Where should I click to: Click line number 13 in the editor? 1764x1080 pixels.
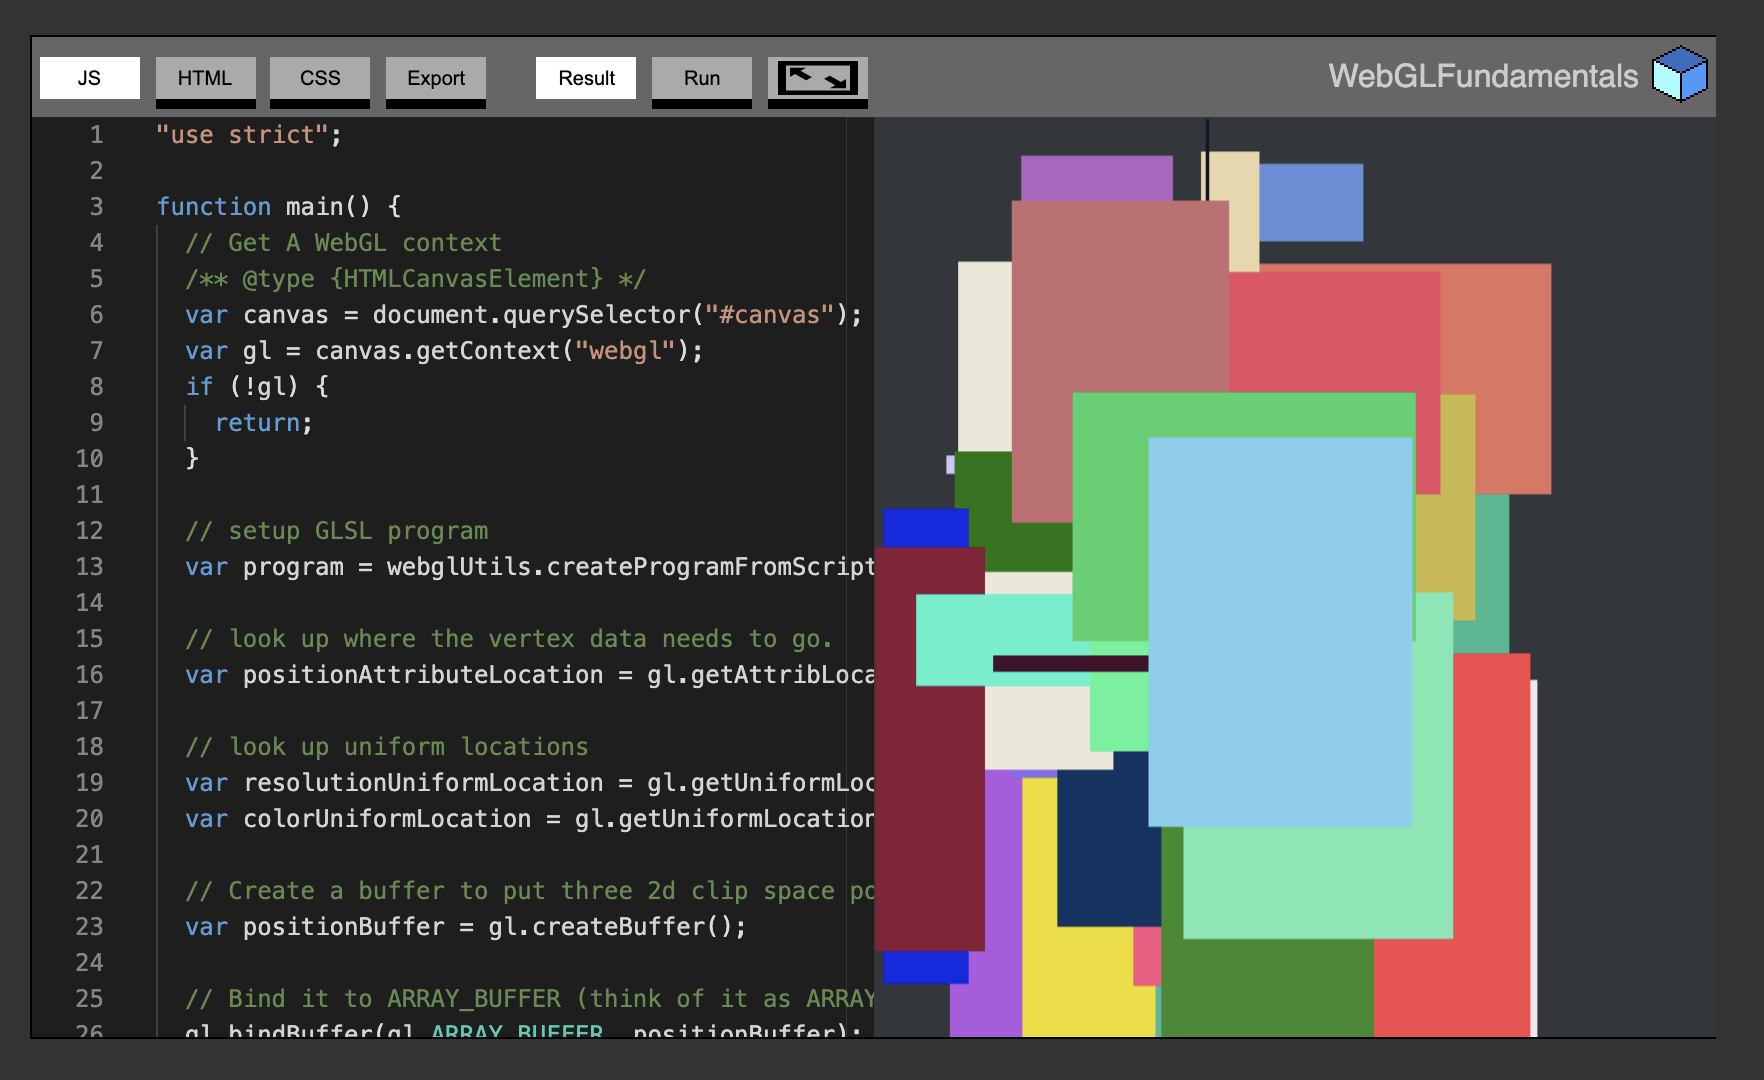point(89,567)
